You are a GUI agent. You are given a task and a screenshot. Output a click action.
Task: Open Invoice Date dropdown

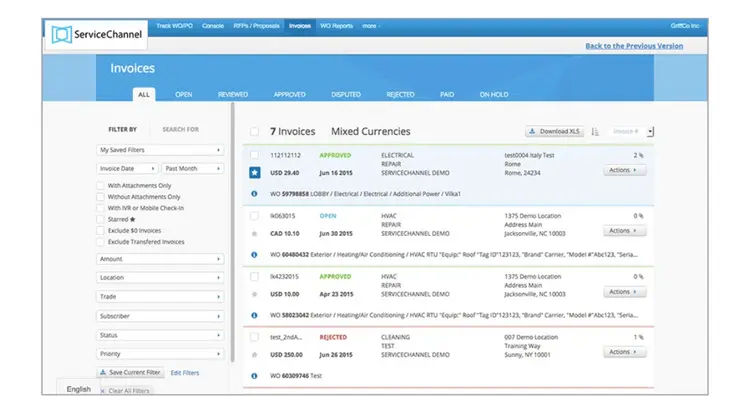click(x=127, y=168)
